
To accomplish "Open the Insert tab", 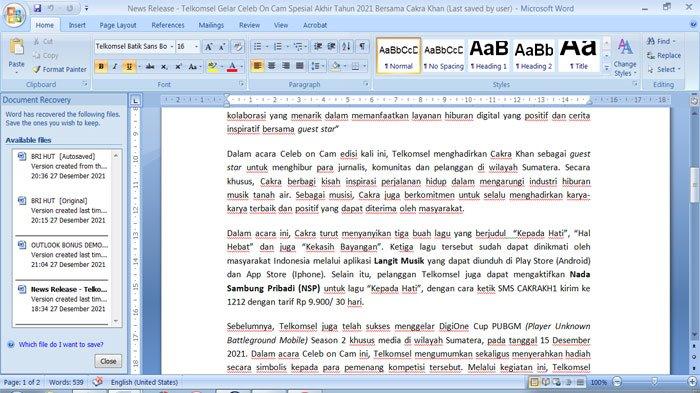I will click(77, 25).
